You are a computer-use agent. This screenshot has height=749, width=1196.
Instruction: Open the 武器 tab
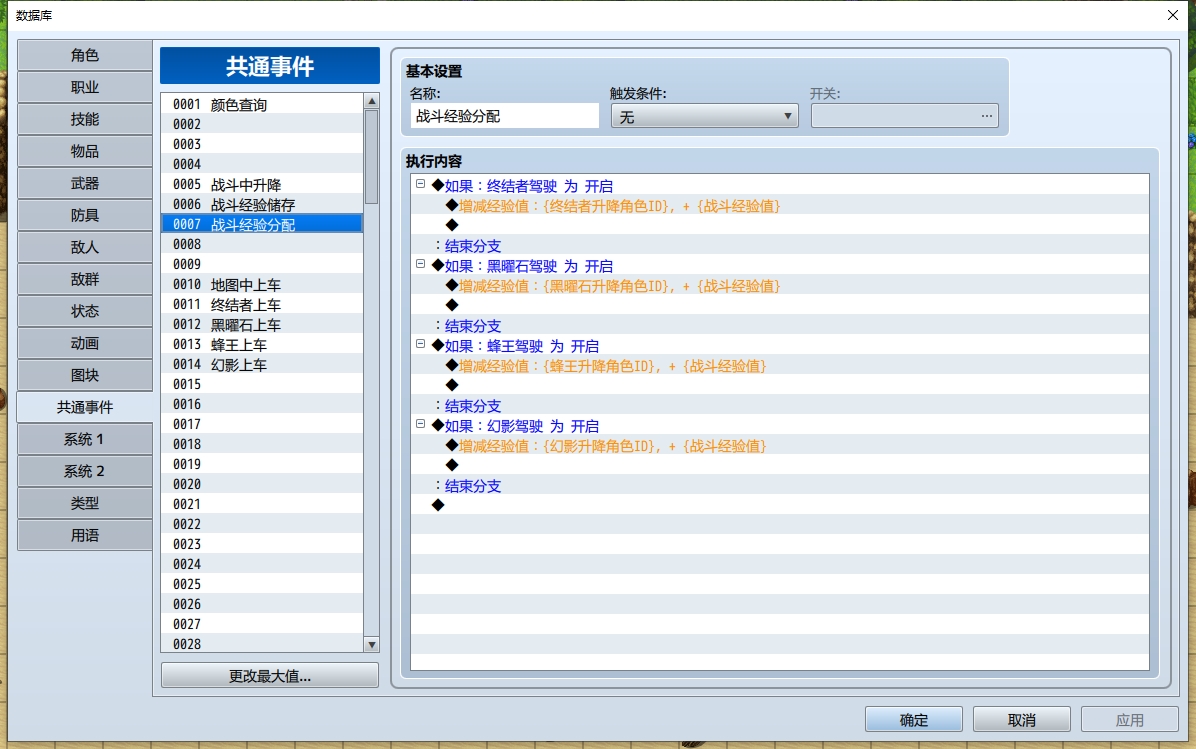(85, 183)
